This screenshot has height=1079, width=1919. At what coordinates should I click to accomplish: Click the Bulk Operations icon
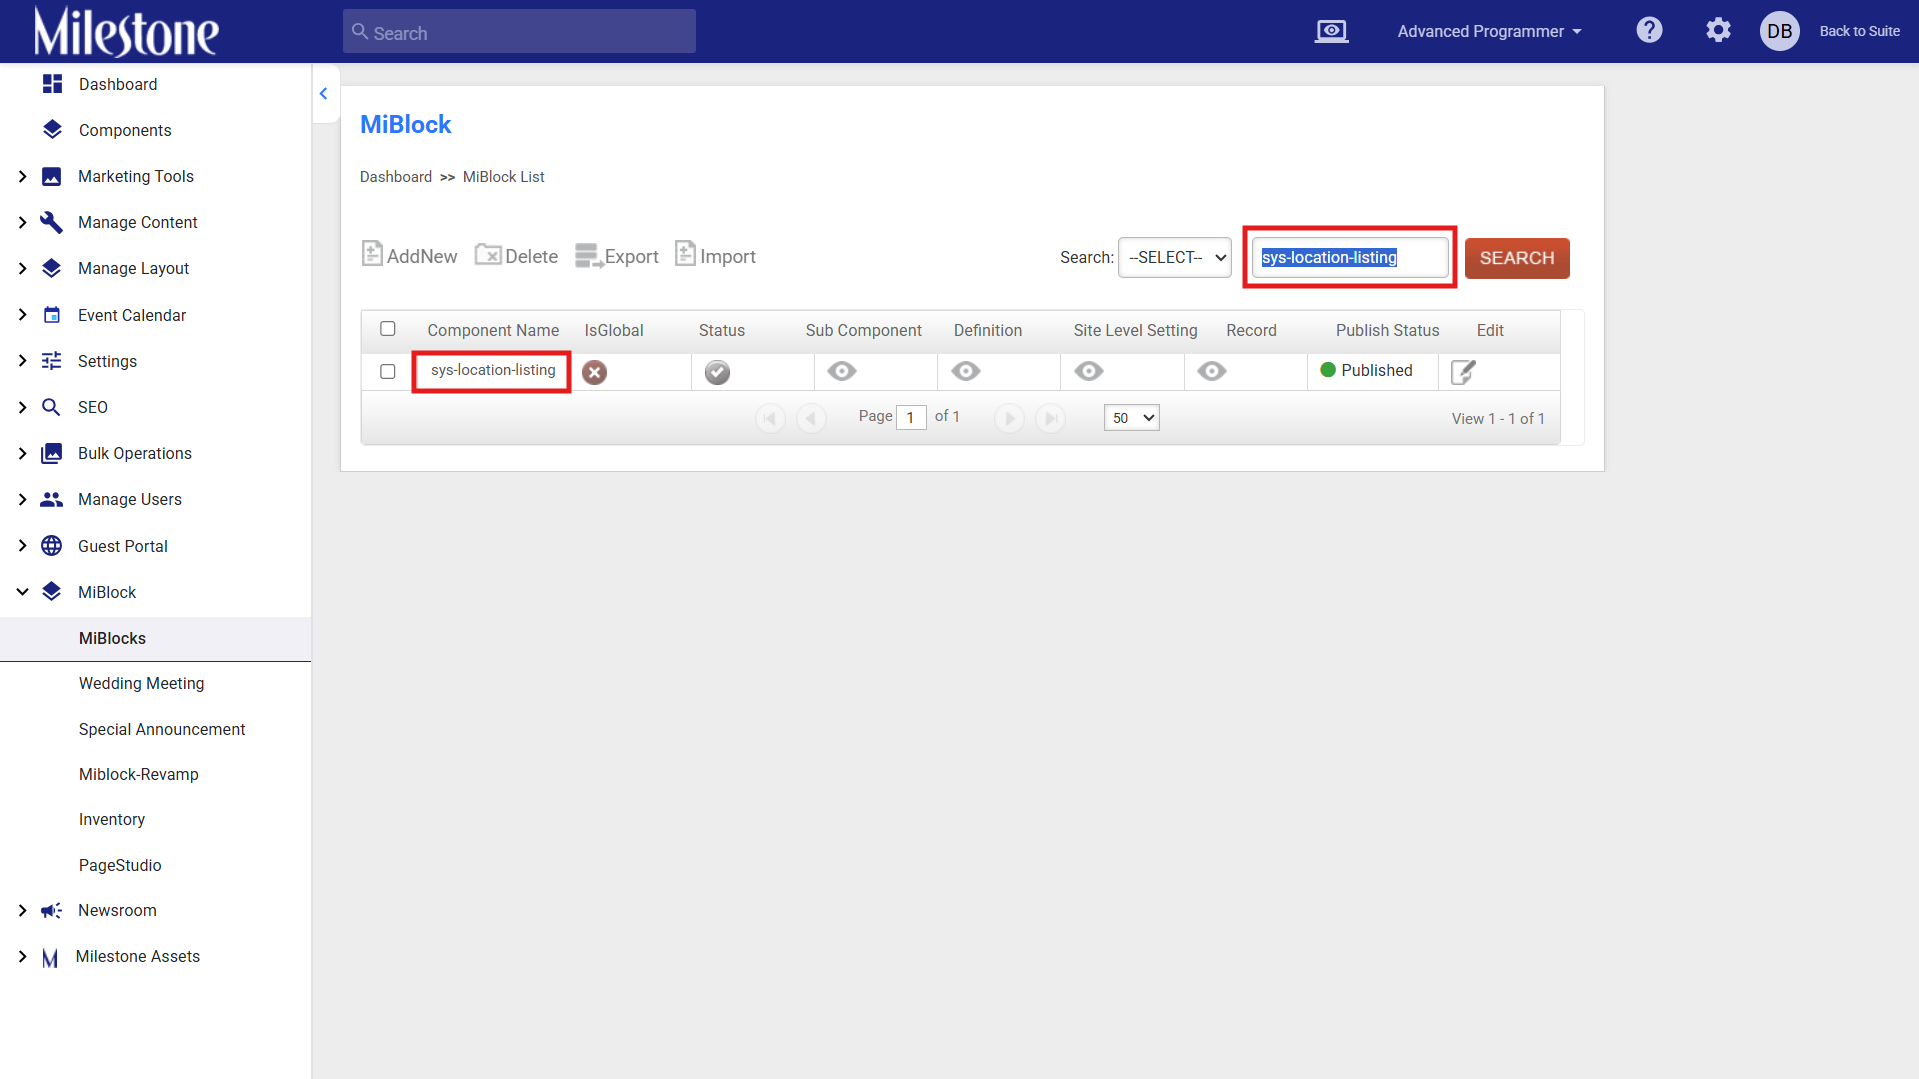click(x=51, y=453)
